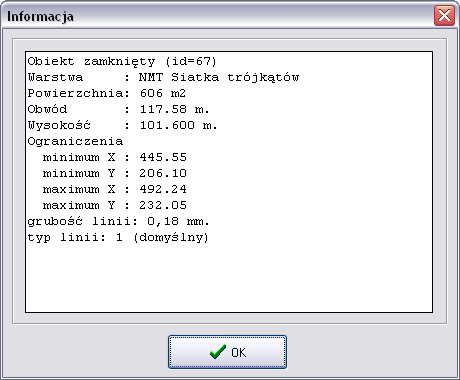
Task: Select the 'minimum X : 445.55' value
Action: point(115,157)
